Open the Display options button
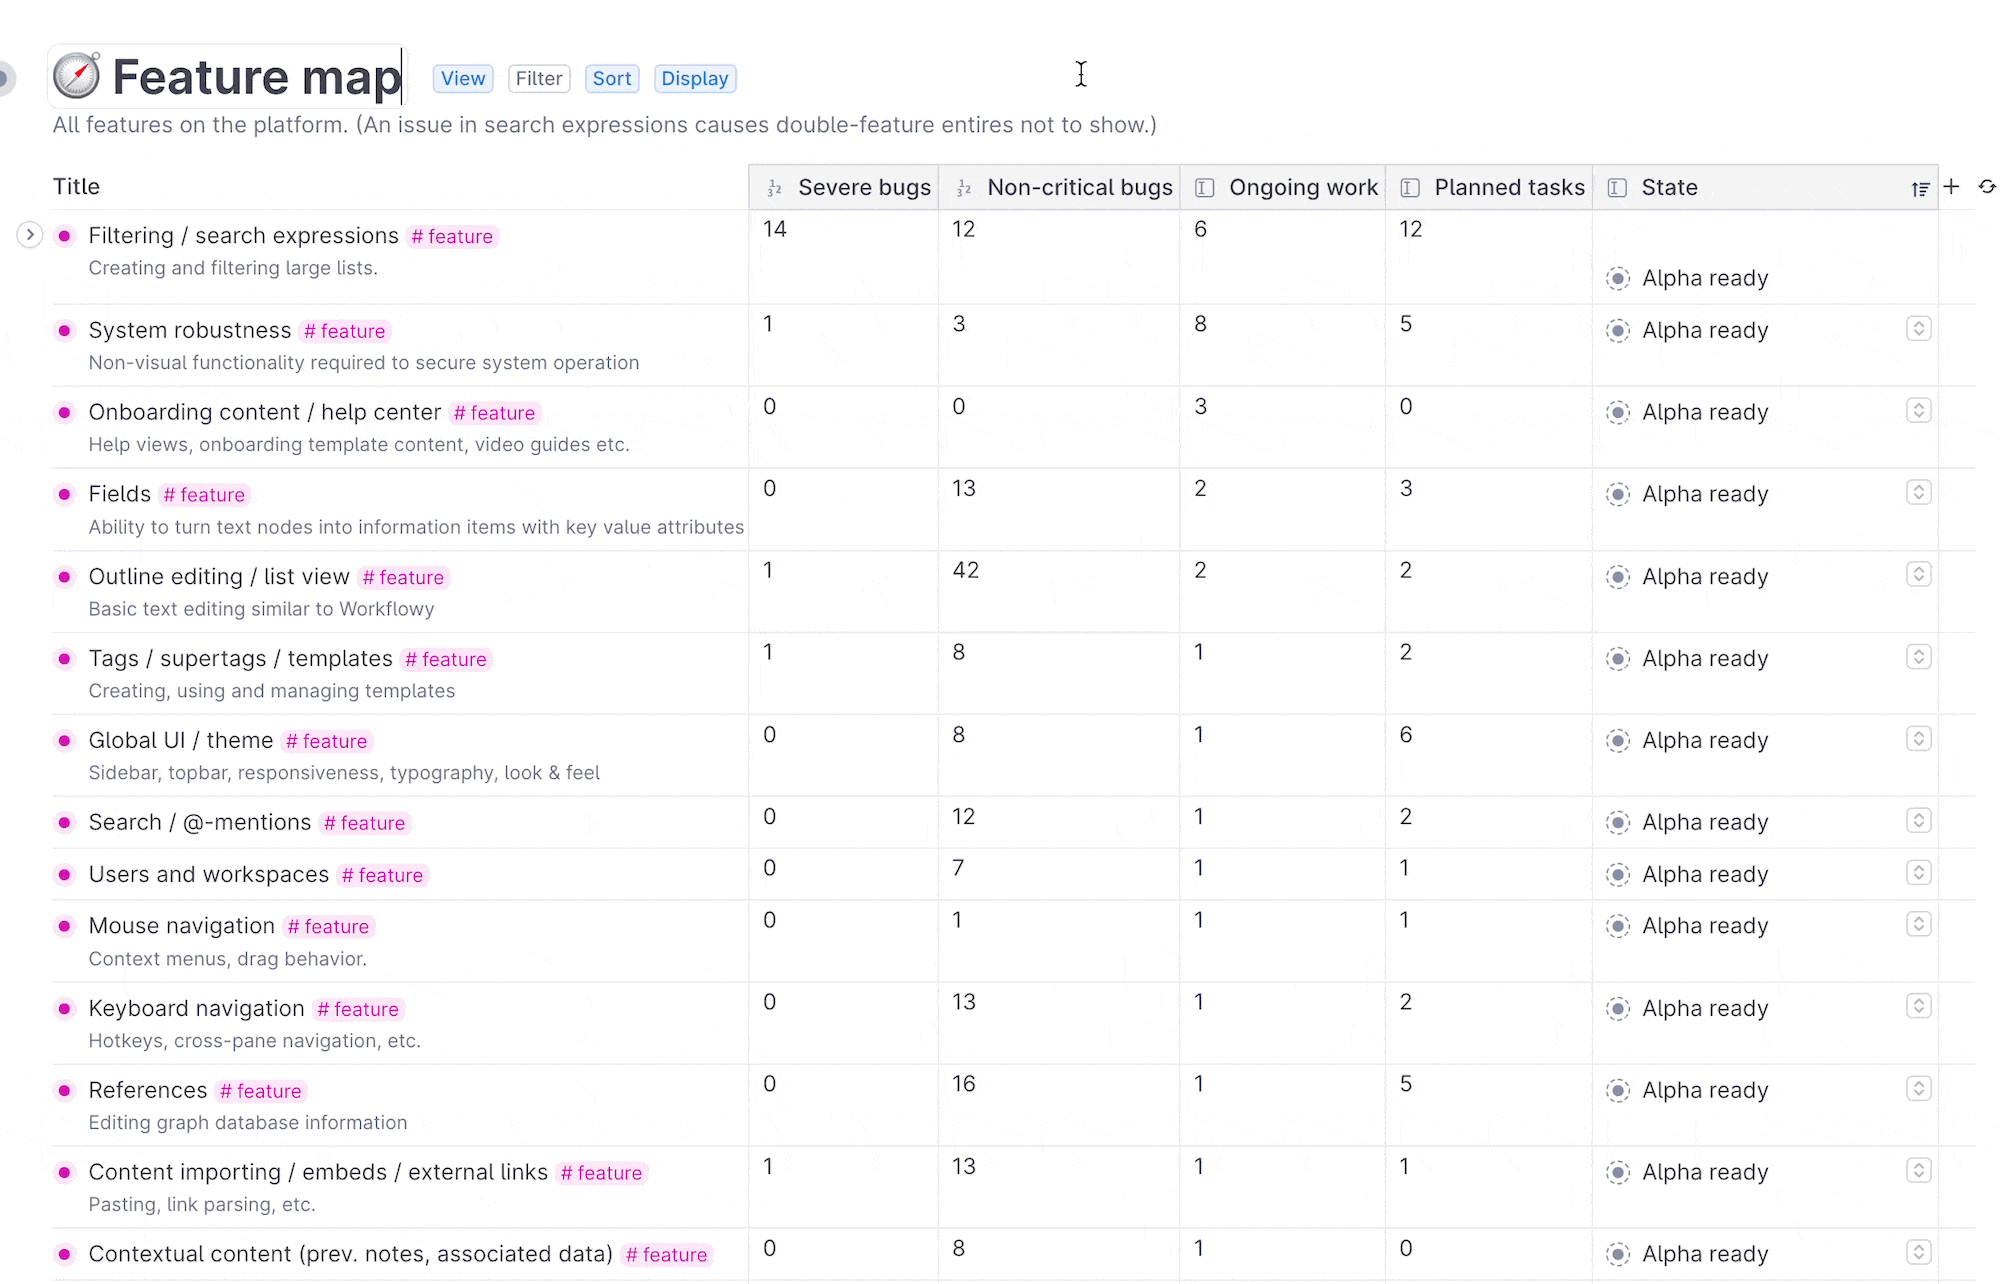This screenshot has width=2000, height=1284. point(695,78)
